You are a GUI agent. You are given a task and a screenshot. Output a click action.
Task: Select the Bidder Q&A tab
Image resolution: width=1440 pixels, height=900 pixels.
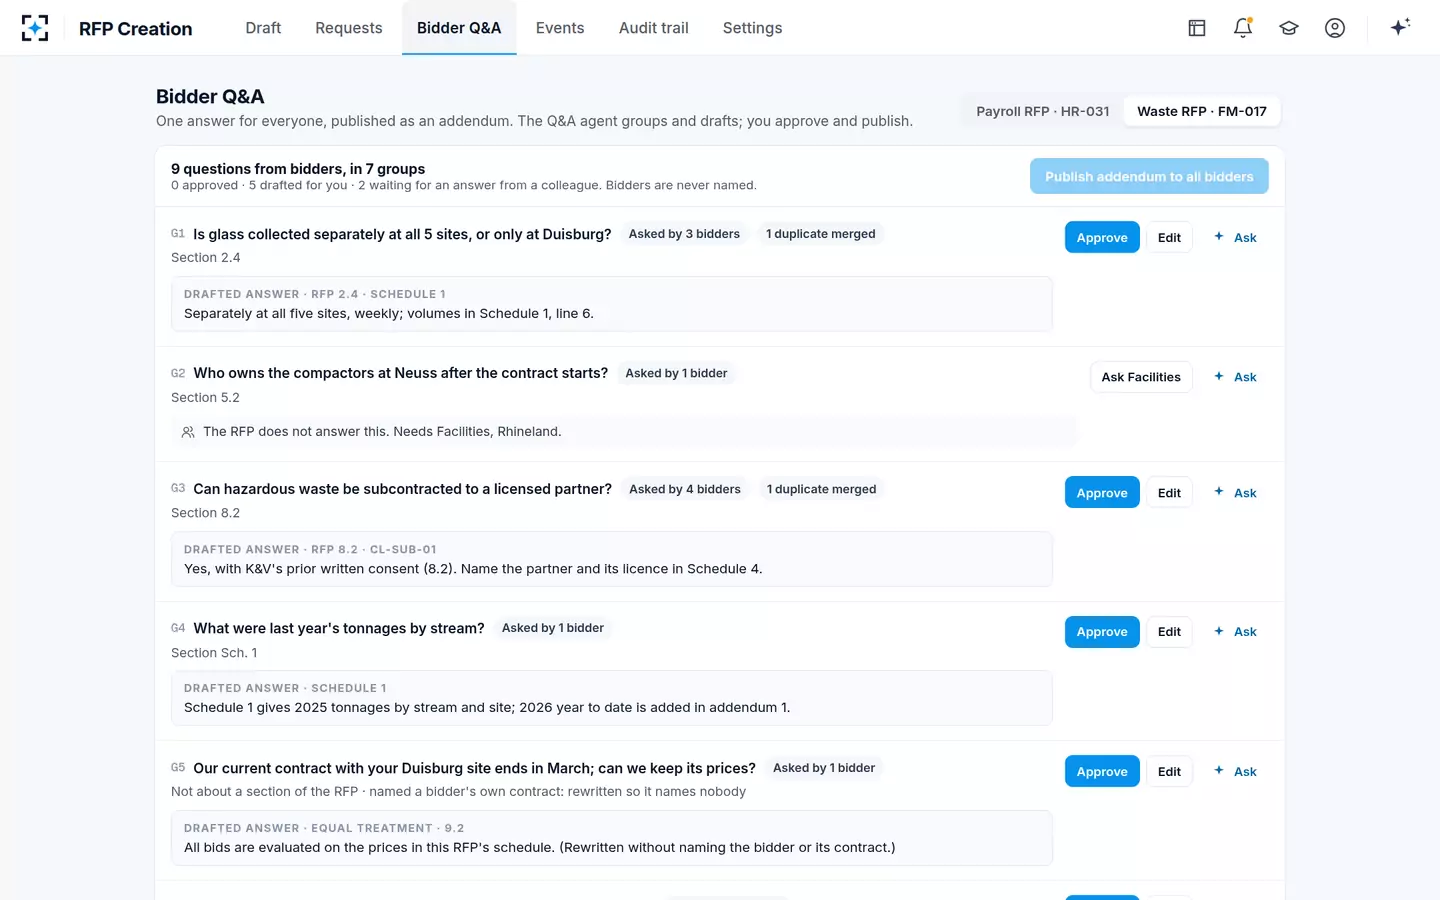pyautogui.click(x=459, y=28)
